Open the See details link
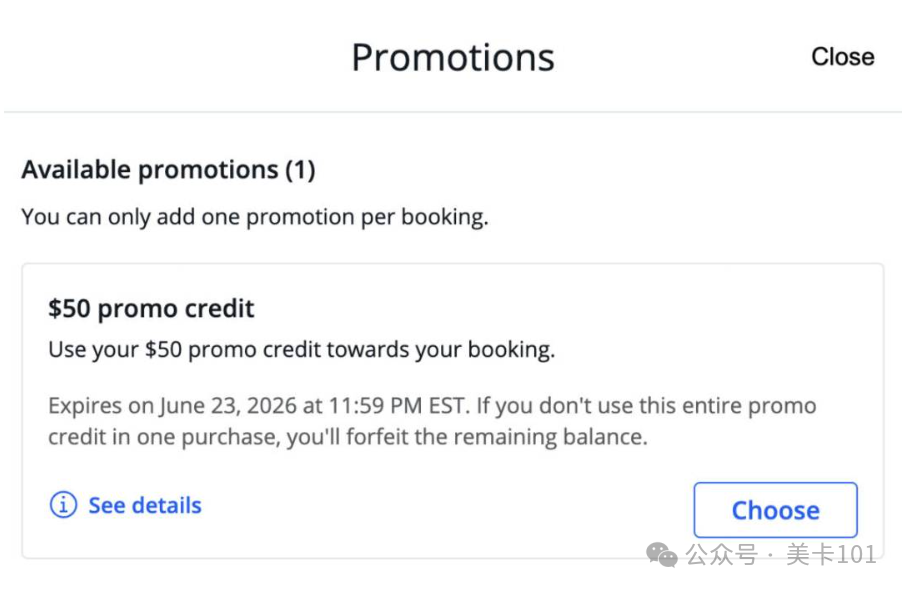The height and width of the screenshot is (590, 905). point(145,506)
